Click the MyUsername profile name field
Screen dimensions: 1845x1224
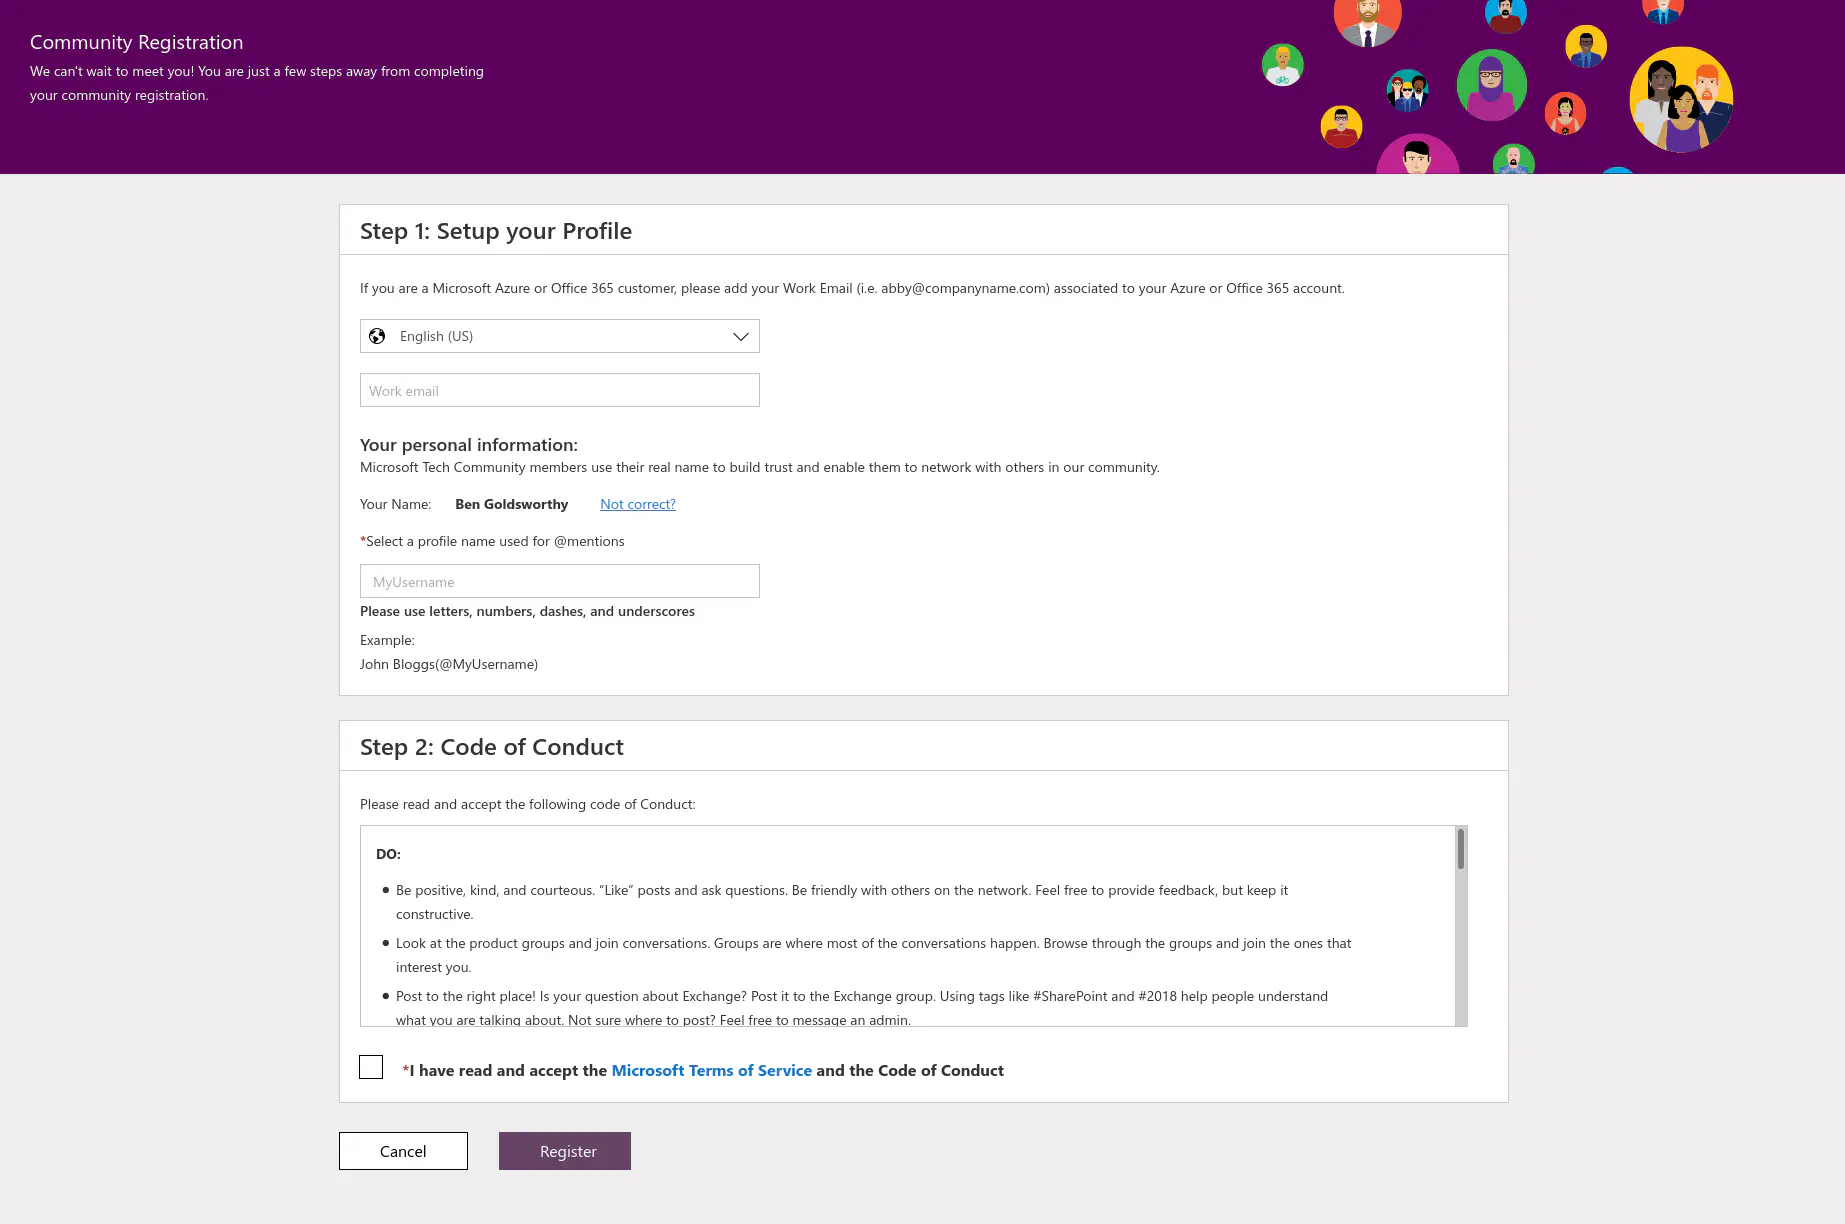pos(559,581)
